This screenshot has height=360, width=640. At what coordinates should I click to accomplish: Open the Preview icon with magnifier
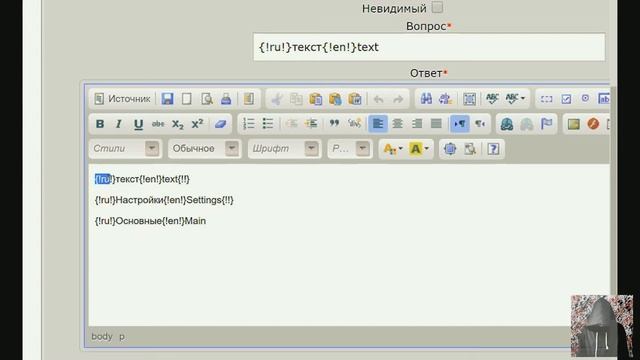coord(207,99)
